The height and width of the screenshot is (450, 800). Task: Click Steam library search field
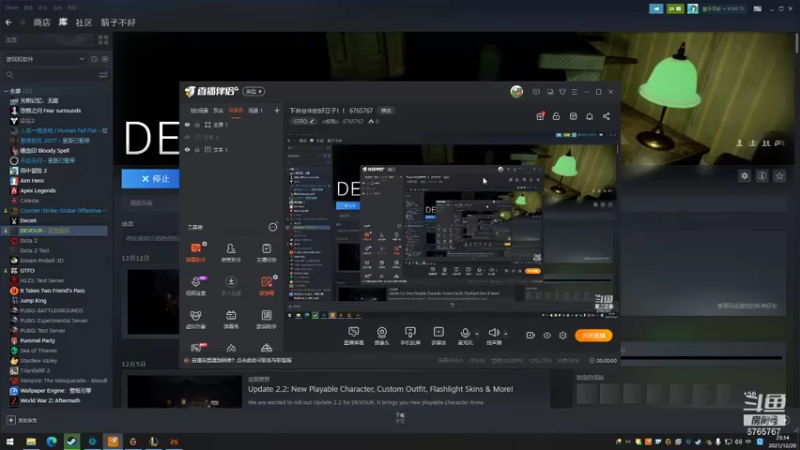[51, 75]
